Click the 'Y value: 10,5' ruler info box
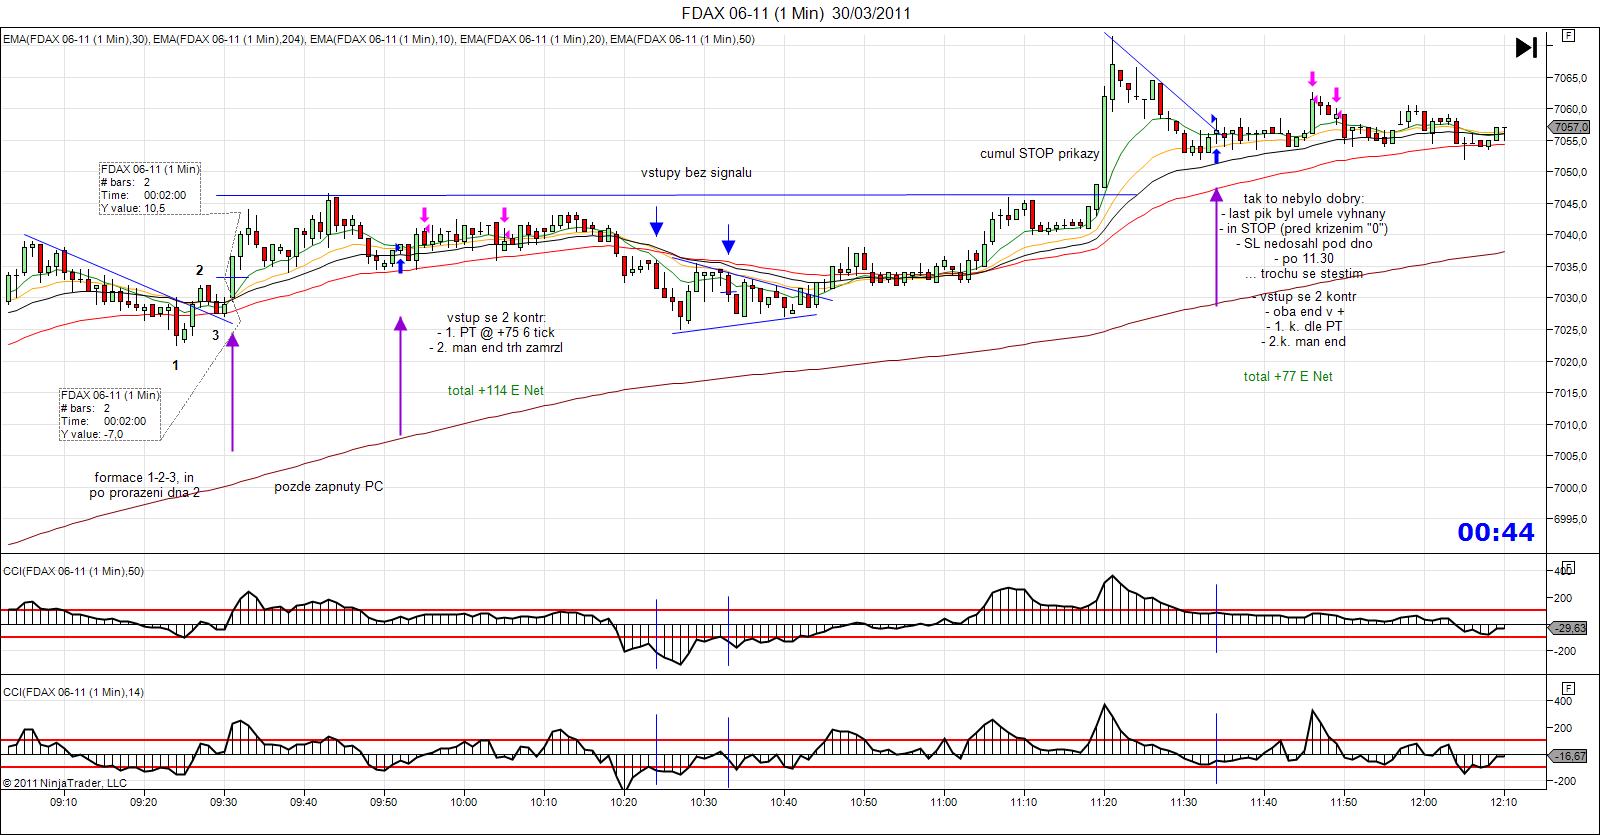The width and height of the screenshot is (1600, 835). point(150,188)
